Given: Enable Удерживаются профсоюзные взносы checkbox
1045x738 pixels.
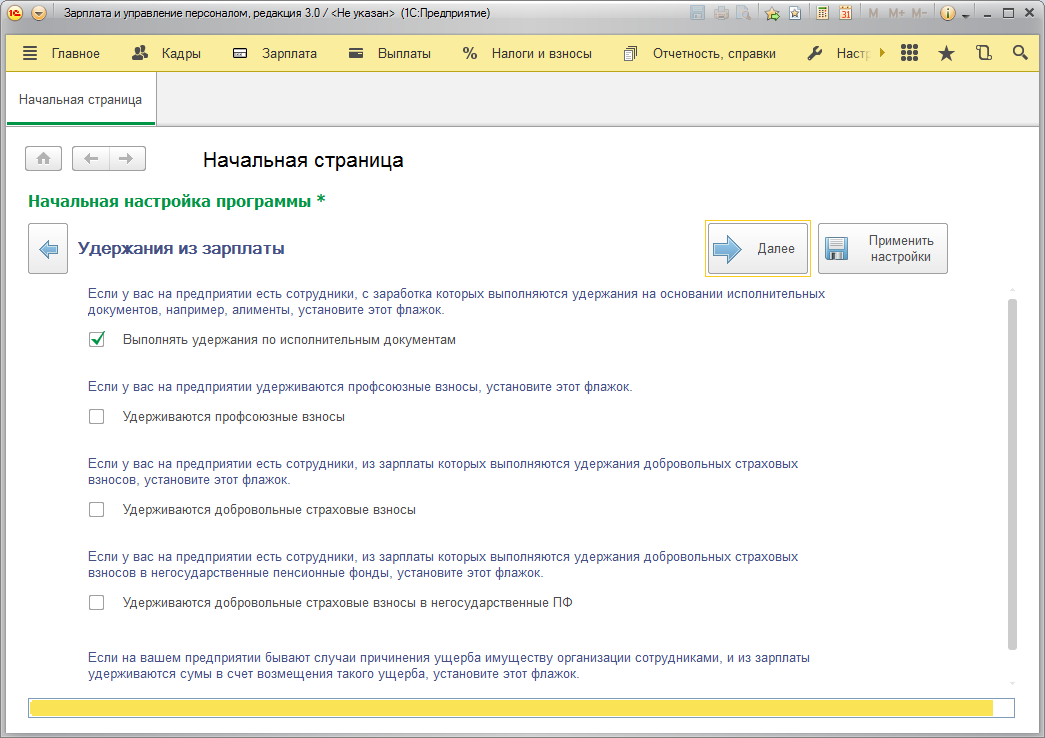Looking at the screenshot, I should [97, 417].
